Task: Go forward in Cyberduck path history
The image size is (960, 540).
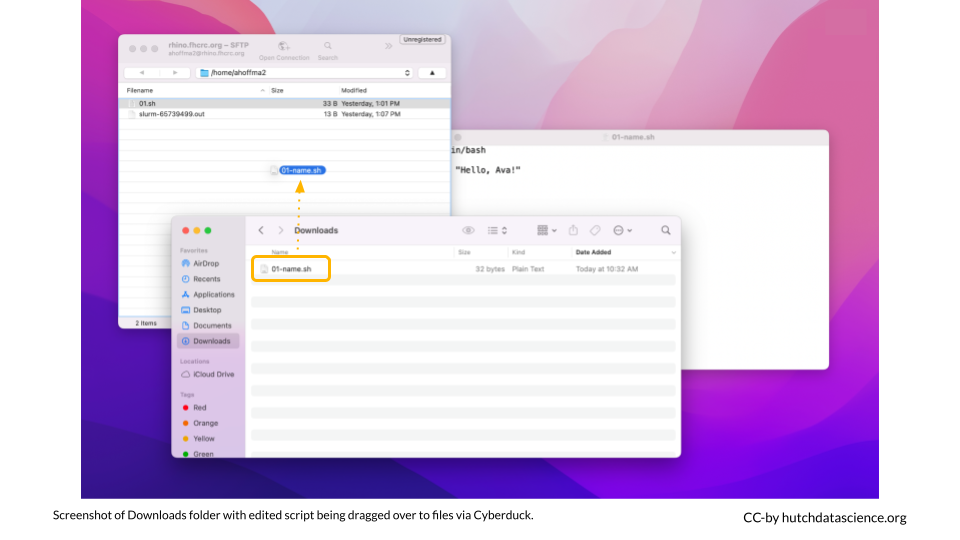Action: [x=175, y=72]
